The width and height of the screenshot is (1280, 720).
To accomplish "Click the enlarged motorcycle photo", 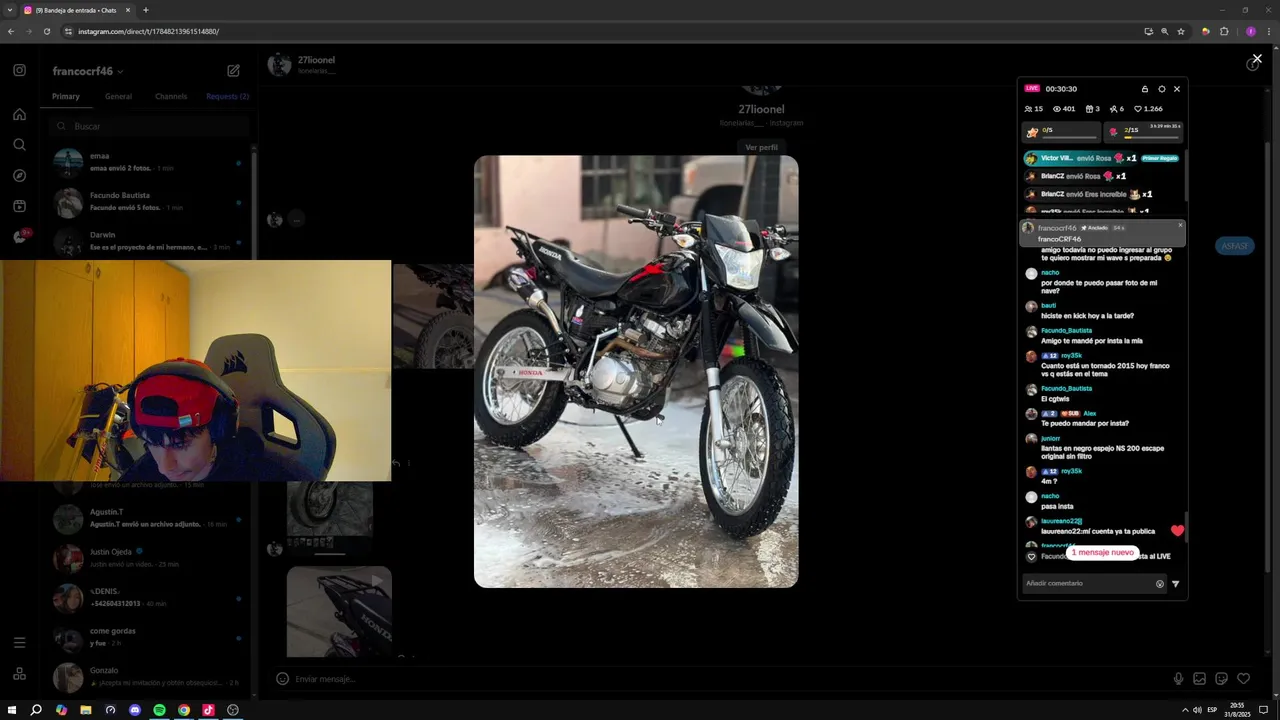I will pos(636,371).
